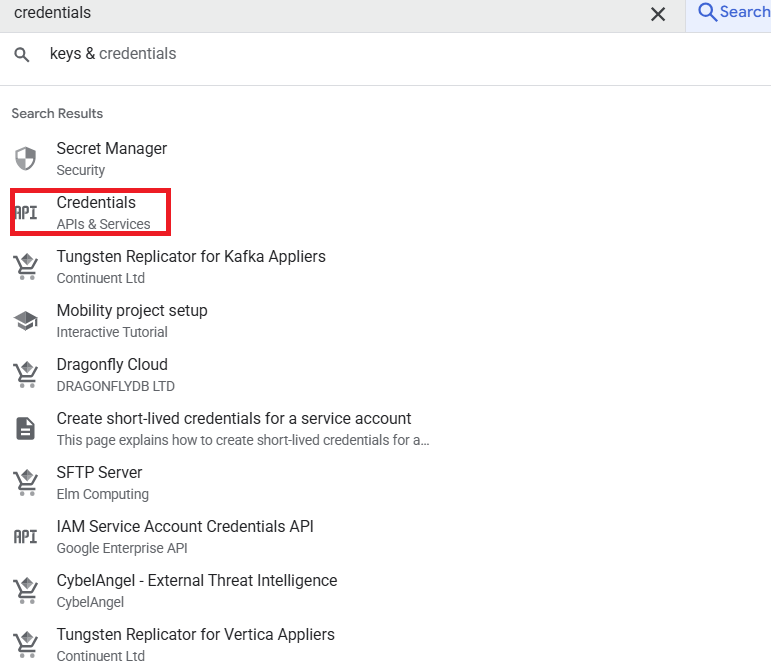The width and height of the screenshot is (771, 670).
Task: Clear the search text with the X button
Action: coord(658,14)
